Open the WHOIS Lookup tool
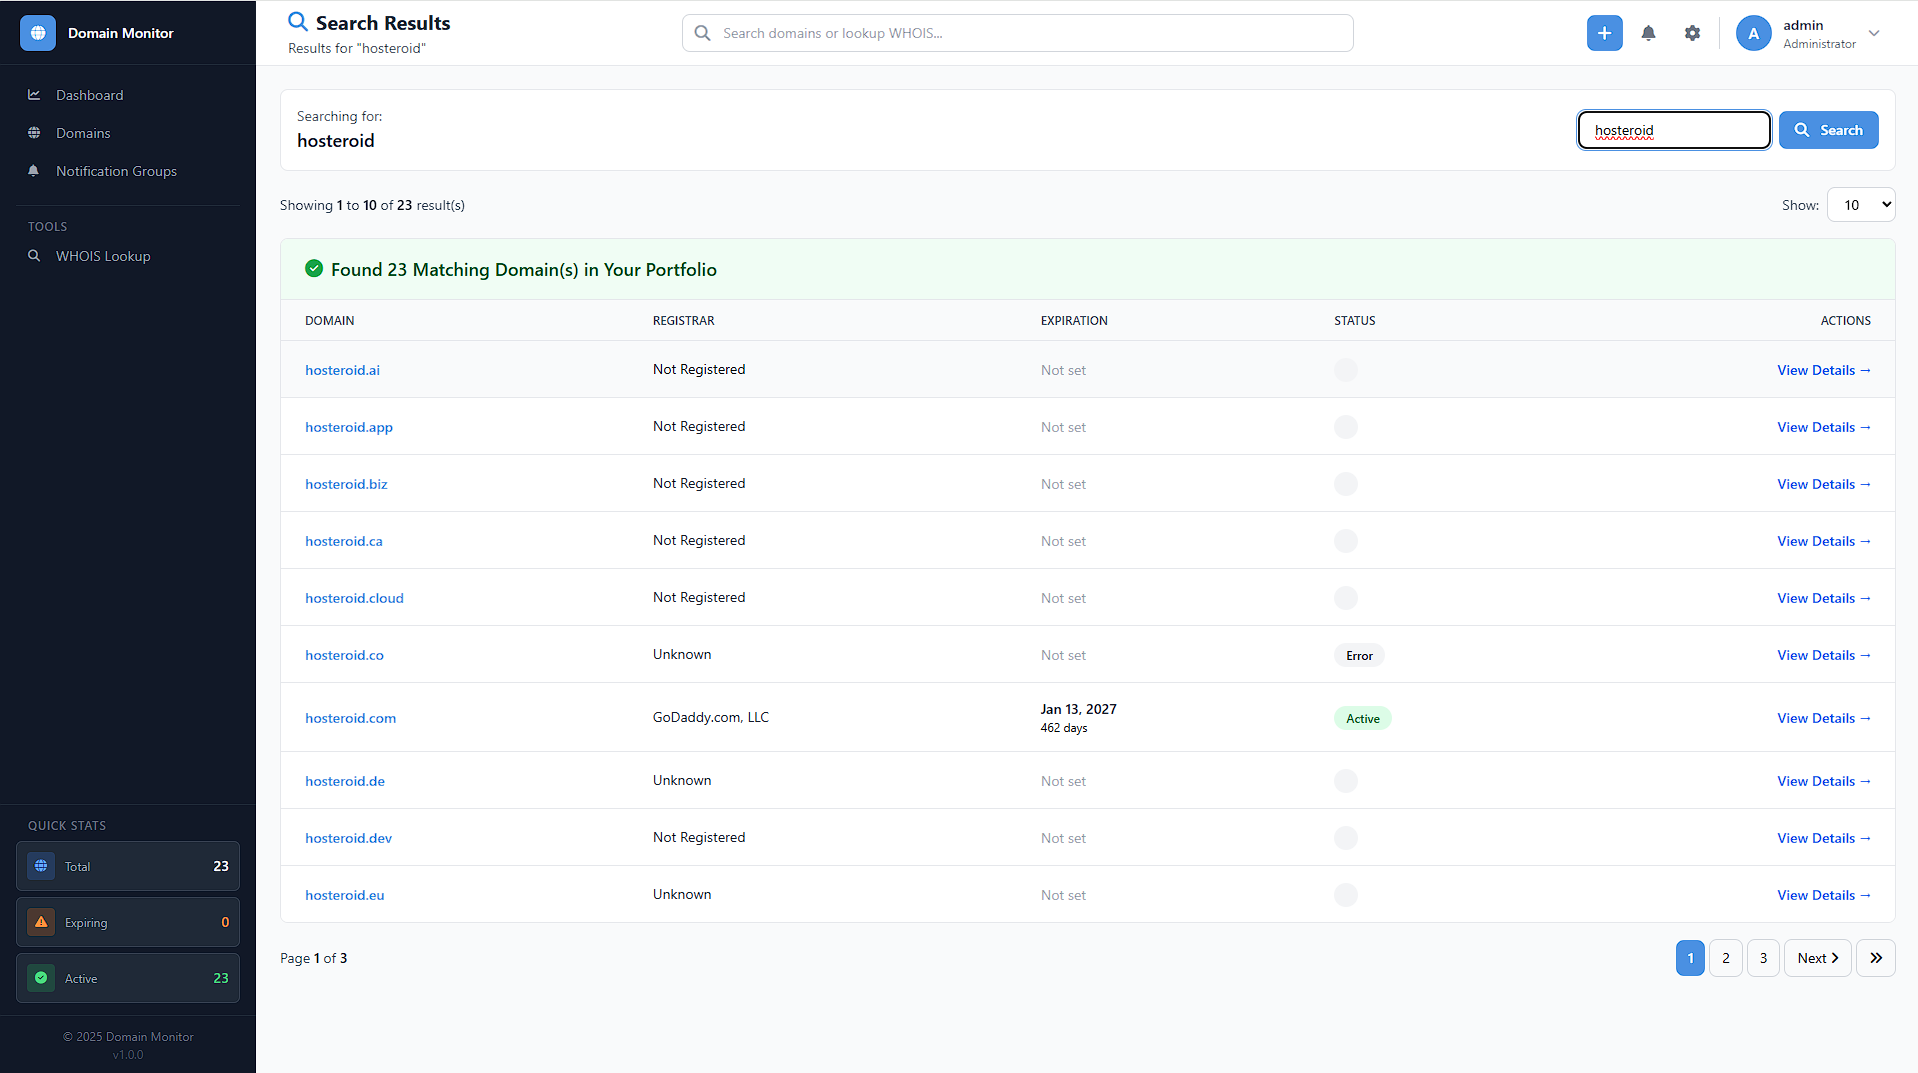Screen dimensions: 1918x1073 pyautogui.click(x=103, y=256)
